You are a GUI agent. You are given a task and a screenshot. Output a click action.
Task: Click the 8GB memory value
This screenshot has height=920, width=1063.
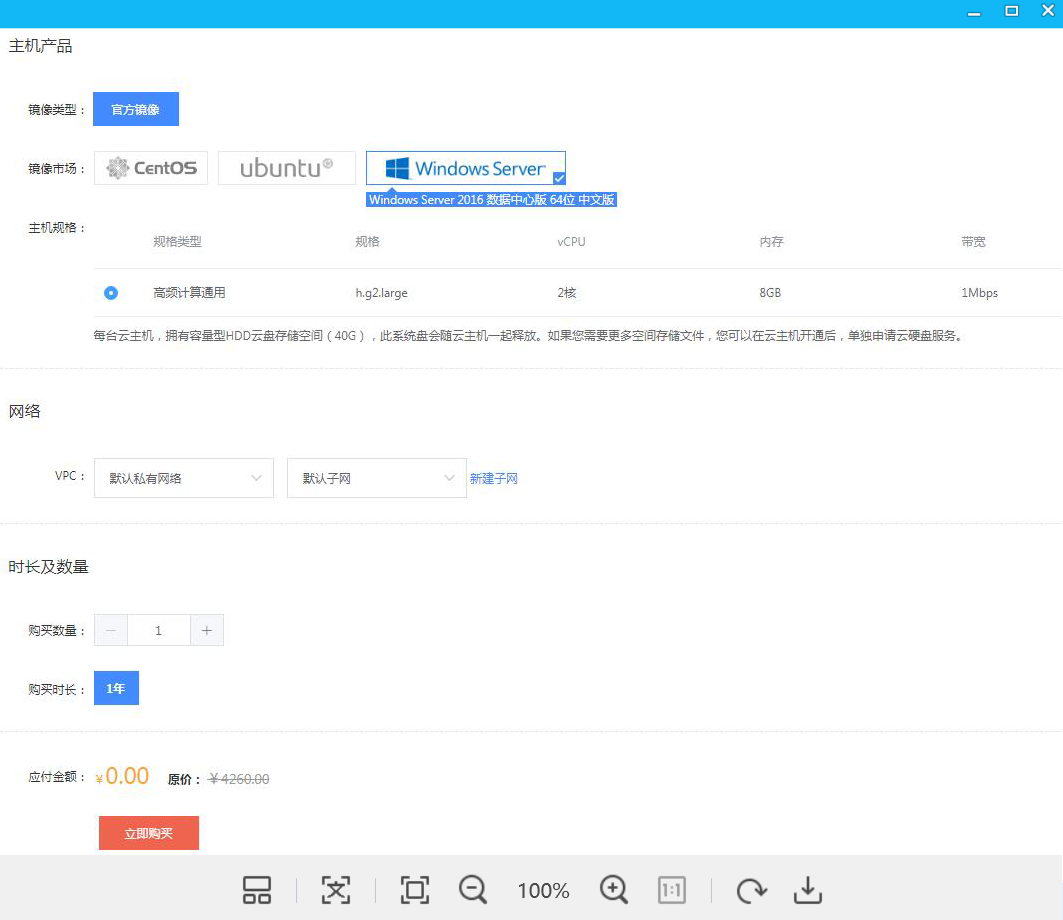click(770, 293)
